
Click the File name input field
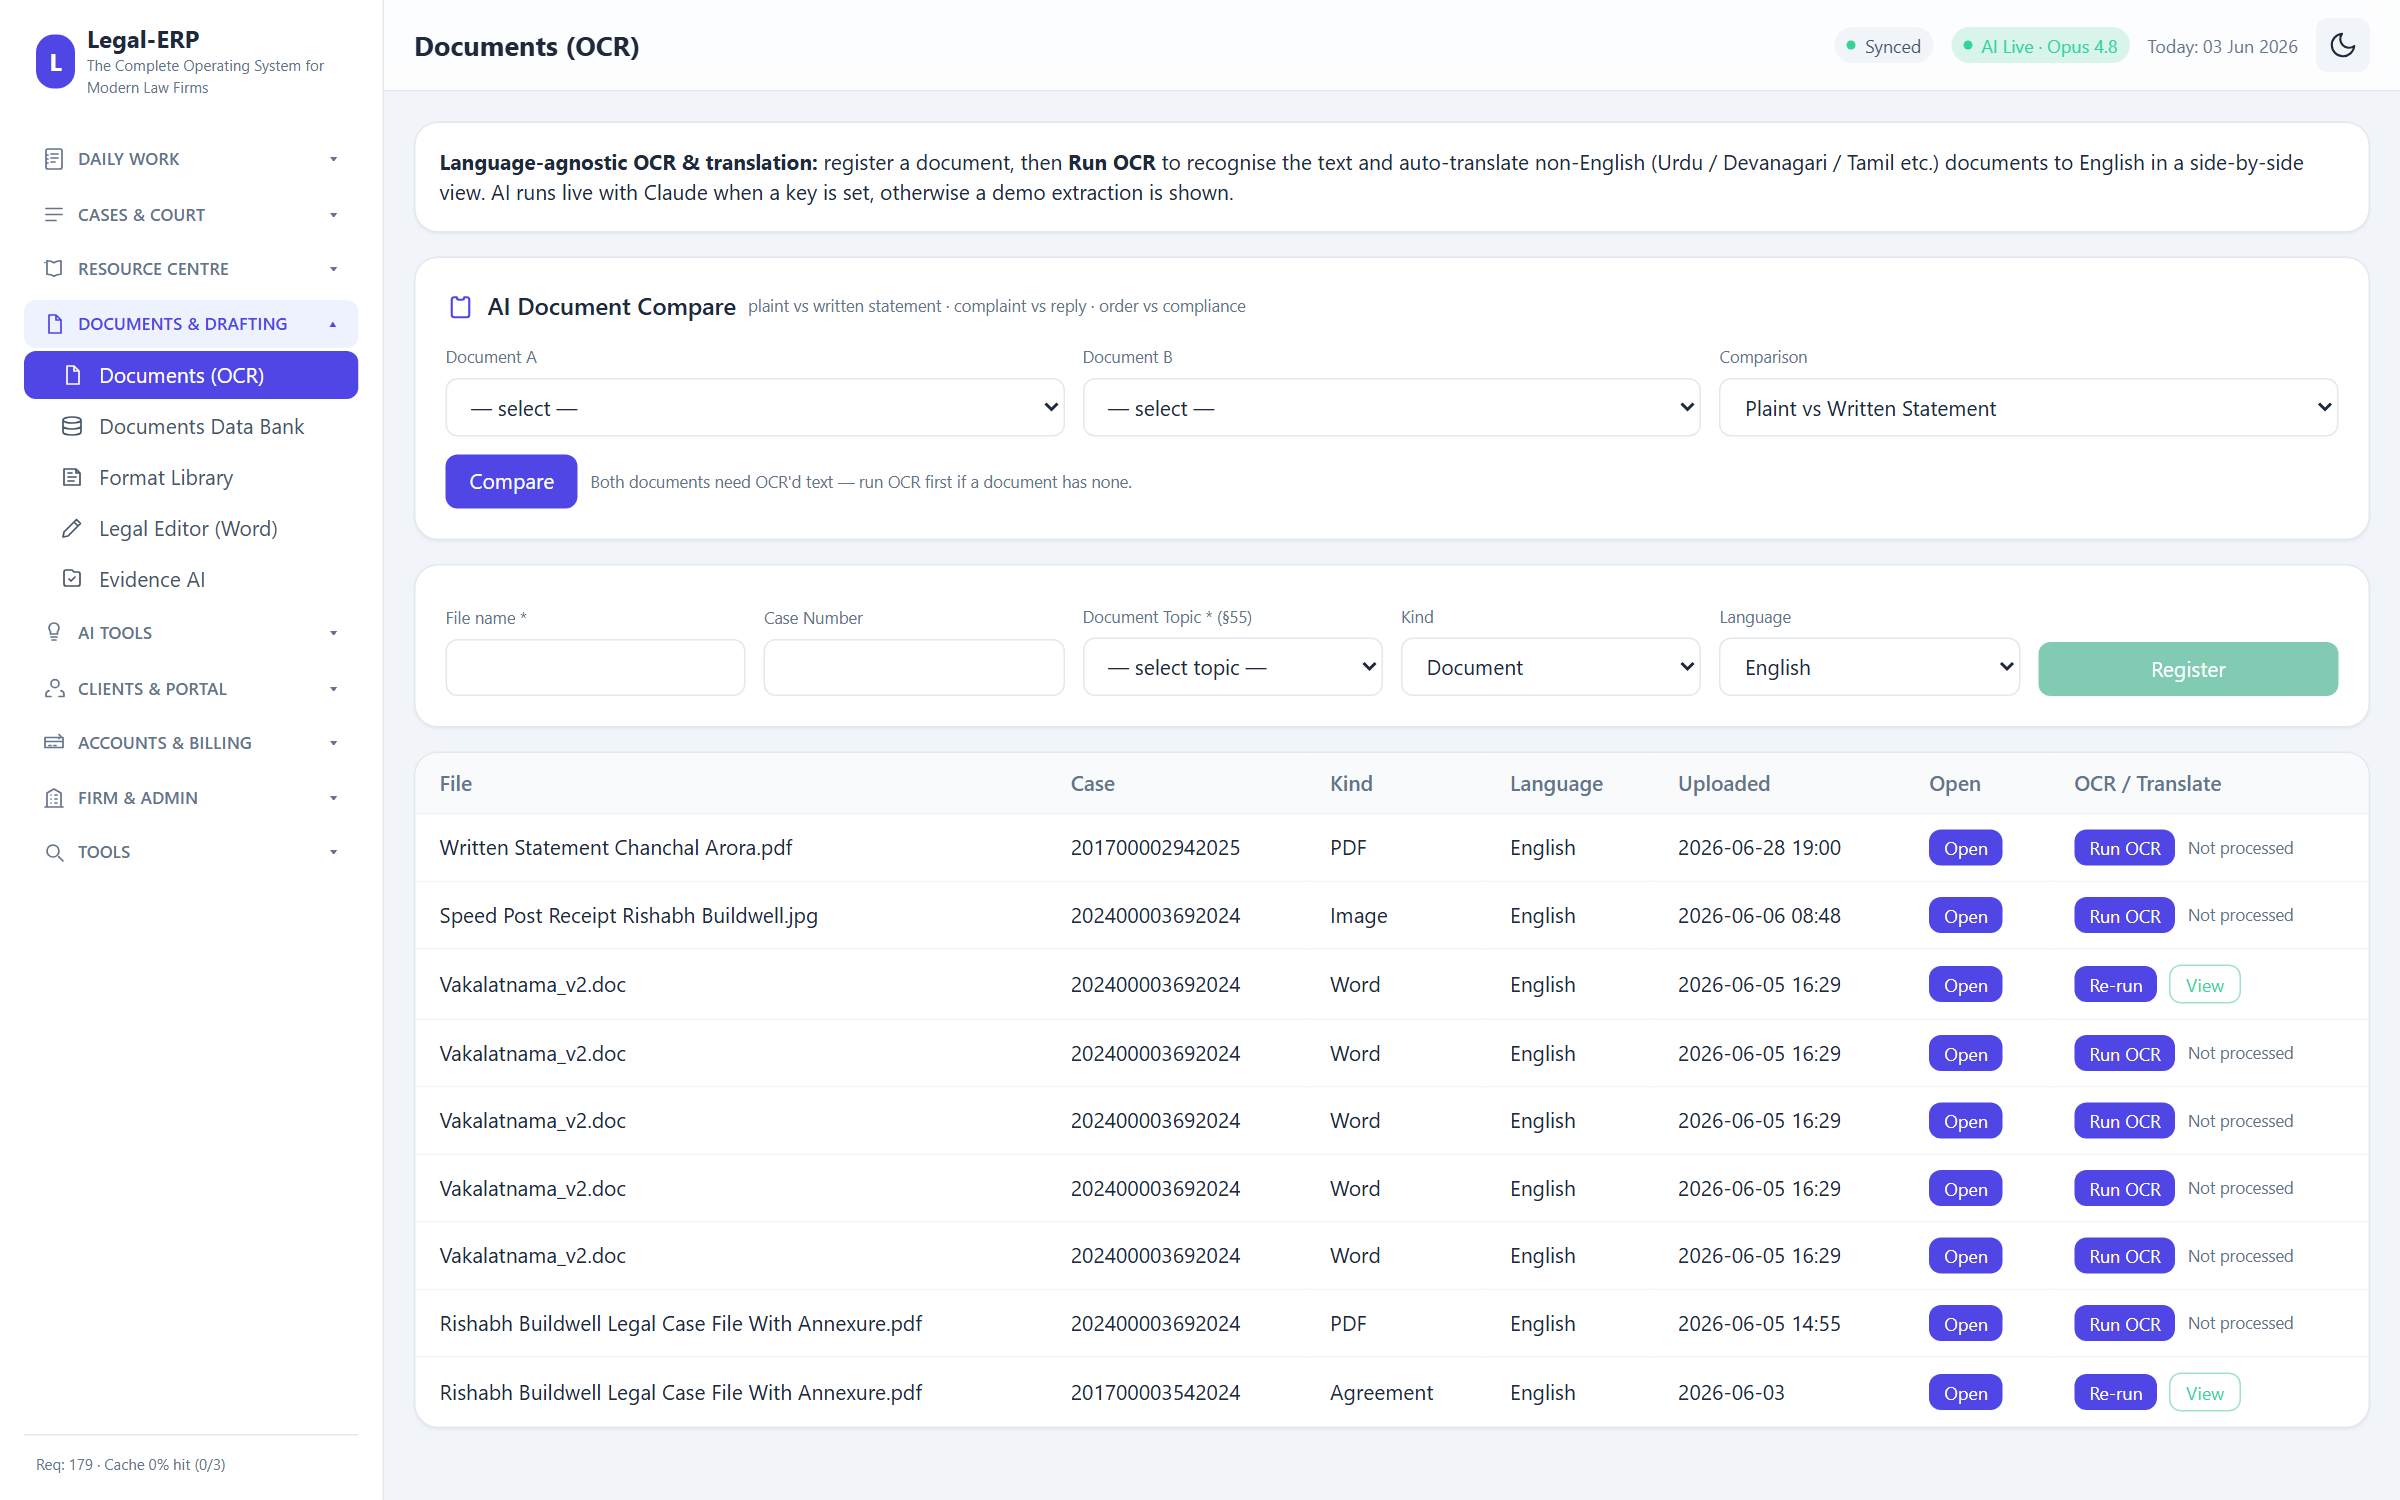(595, 668)
